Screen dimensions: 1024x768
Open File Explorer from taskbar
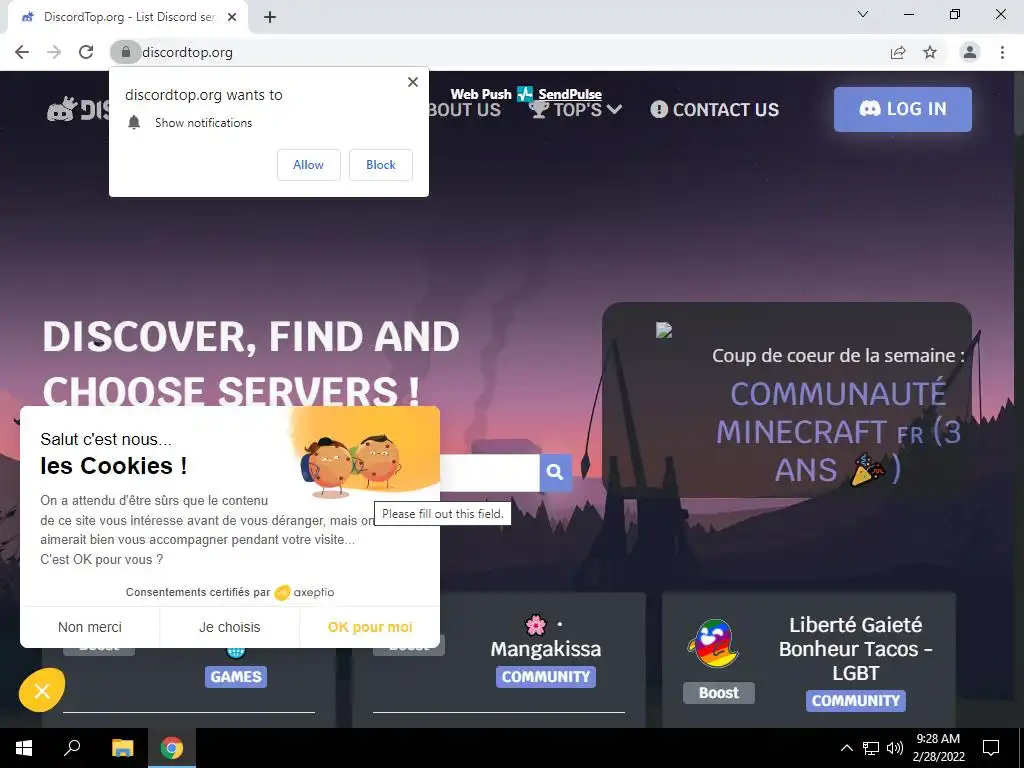point(122,748)
